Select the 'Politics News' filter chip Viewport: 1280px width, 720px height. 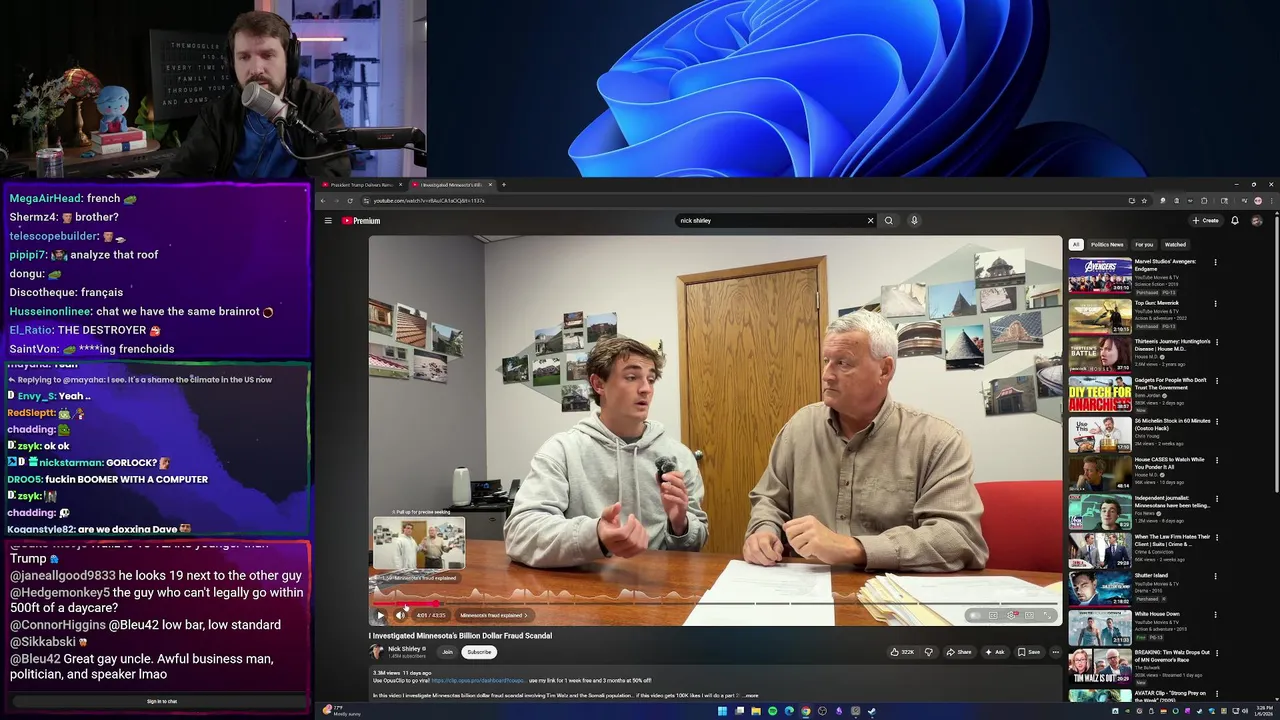(x=1107, y=244)
